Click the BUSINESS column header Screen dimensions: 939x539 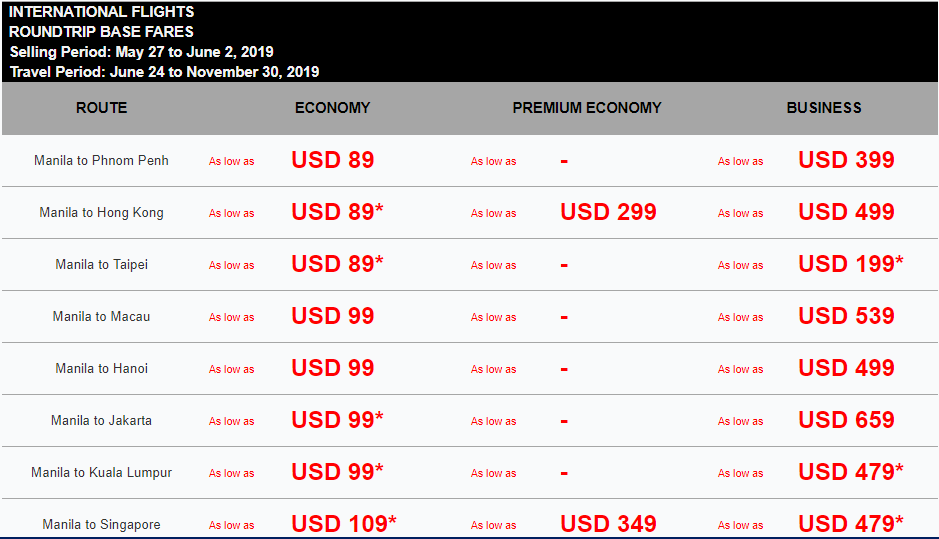pyautogui.click(x=824, y=108)
